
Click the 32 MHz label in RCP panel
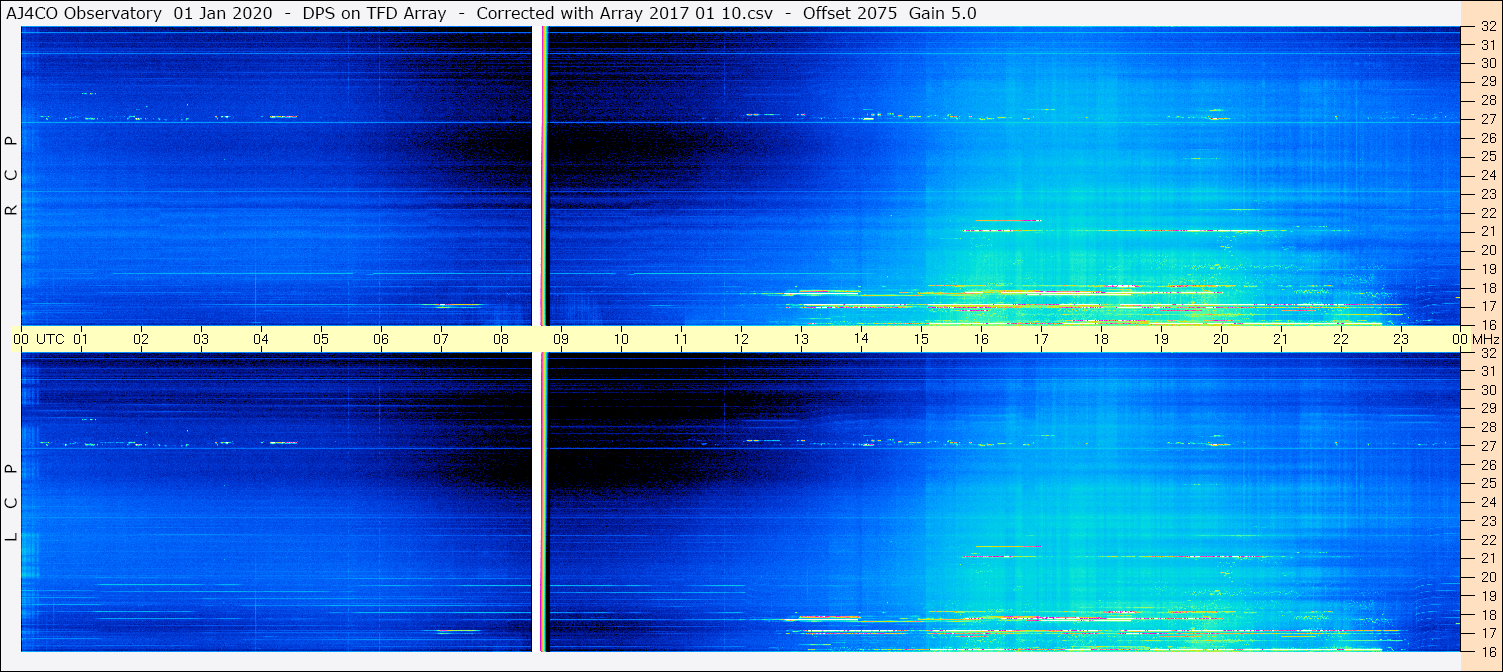[1487, 27]
